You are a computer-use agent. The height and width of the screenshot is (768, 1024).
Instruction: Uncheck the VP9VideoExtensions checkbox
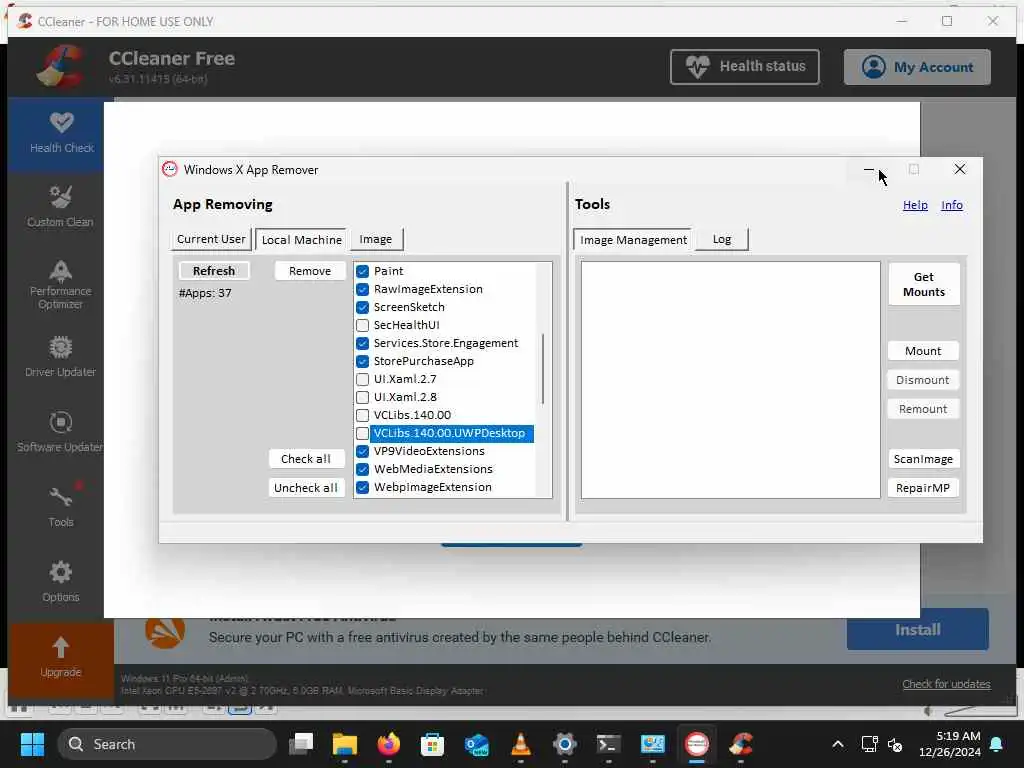[x=362, y=451]
